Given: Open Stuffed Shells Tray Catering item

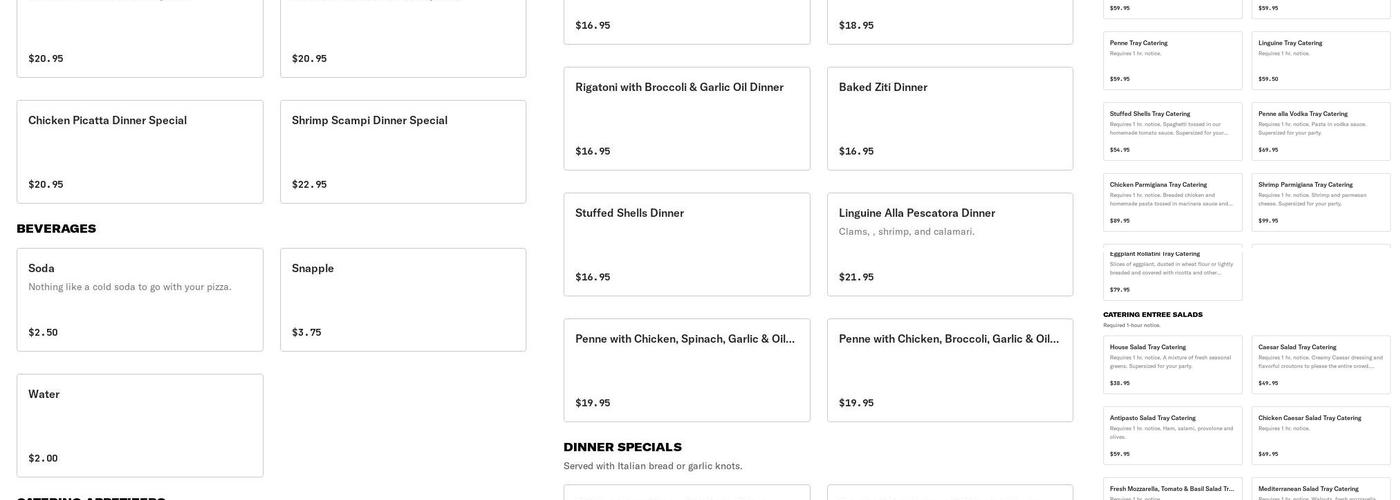Looking at the screenshot, I should click(x=1173, y=131).
